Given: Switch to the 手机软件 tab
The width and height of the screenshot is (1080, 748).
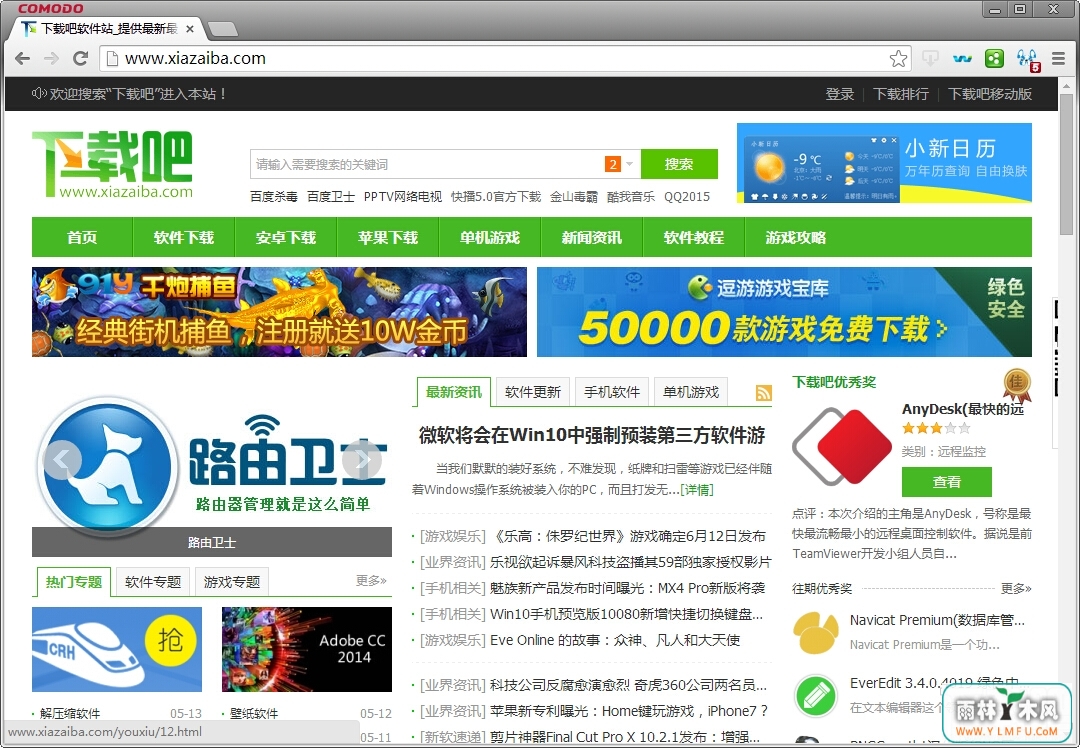Looking at the screenshot, I should pyautogui.click(x=612, y=392).
